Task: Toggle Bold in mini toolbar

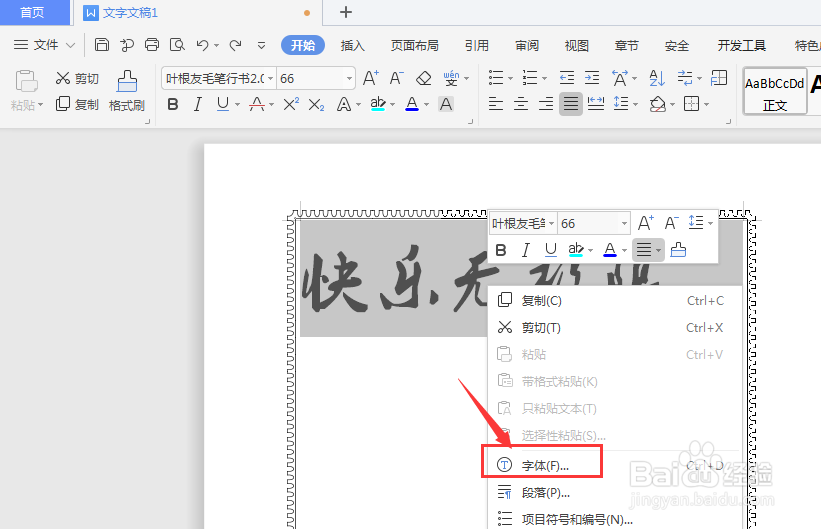Action: pos(501,250)
